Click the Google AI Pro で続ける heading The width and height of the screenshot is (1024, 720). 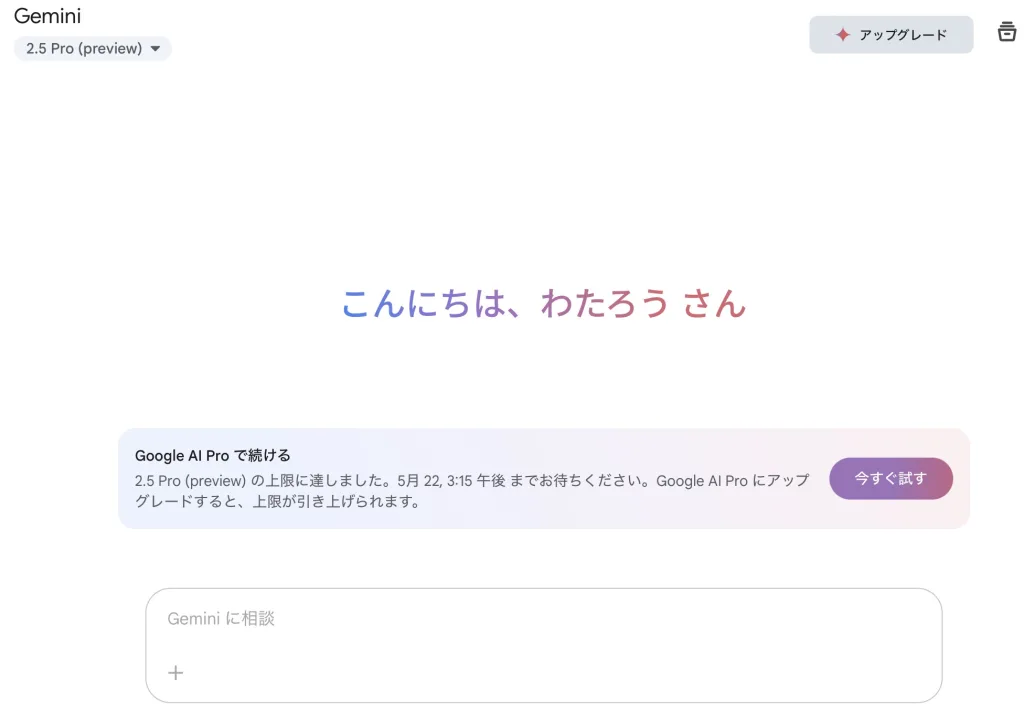(213, 455)
